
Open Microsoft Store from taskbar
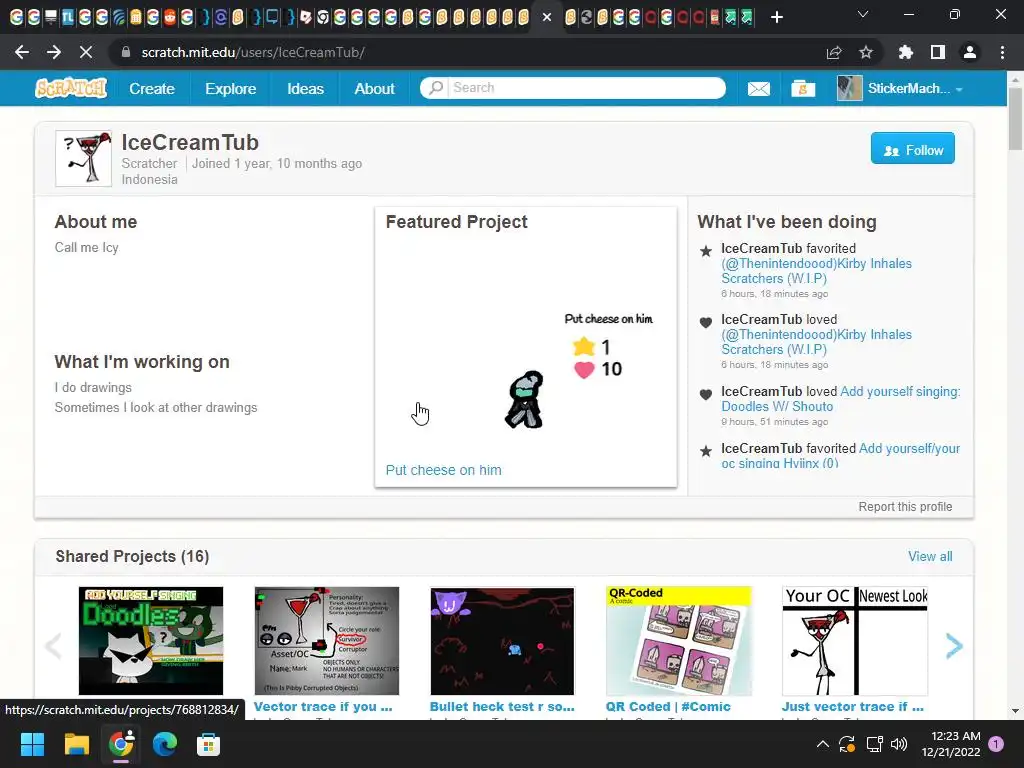click(x=208, y=744)
